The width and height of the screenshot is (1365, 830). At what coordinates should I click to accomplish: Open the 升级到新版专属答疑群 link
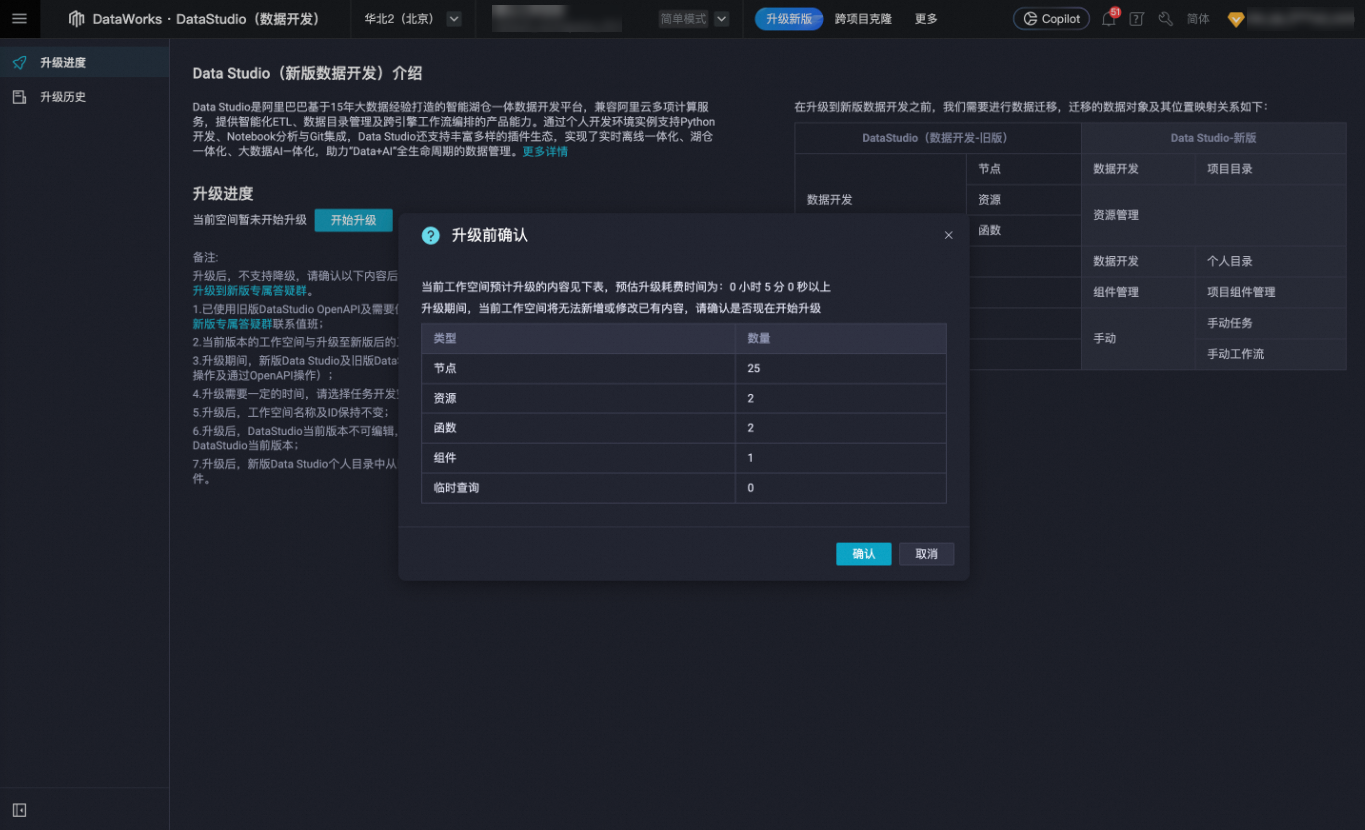pyautogui.click(x=252, y=291)
